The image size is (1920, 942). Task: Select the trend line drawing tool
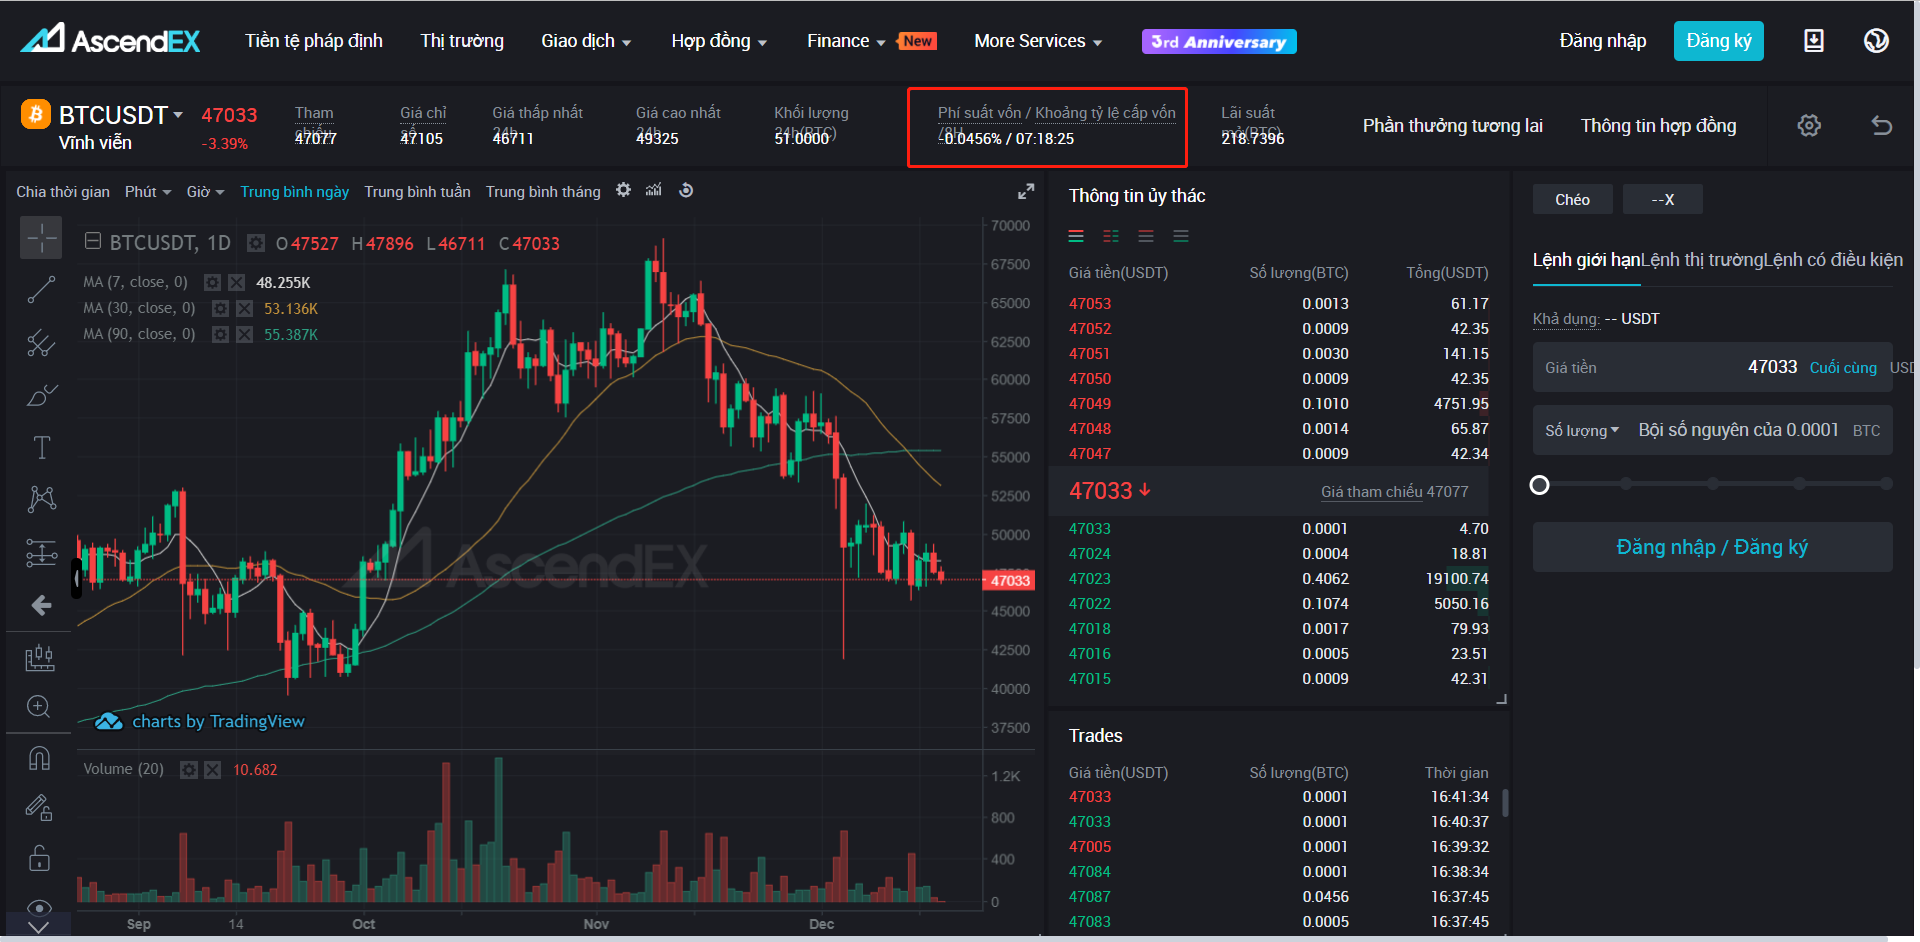click(41, 290)
